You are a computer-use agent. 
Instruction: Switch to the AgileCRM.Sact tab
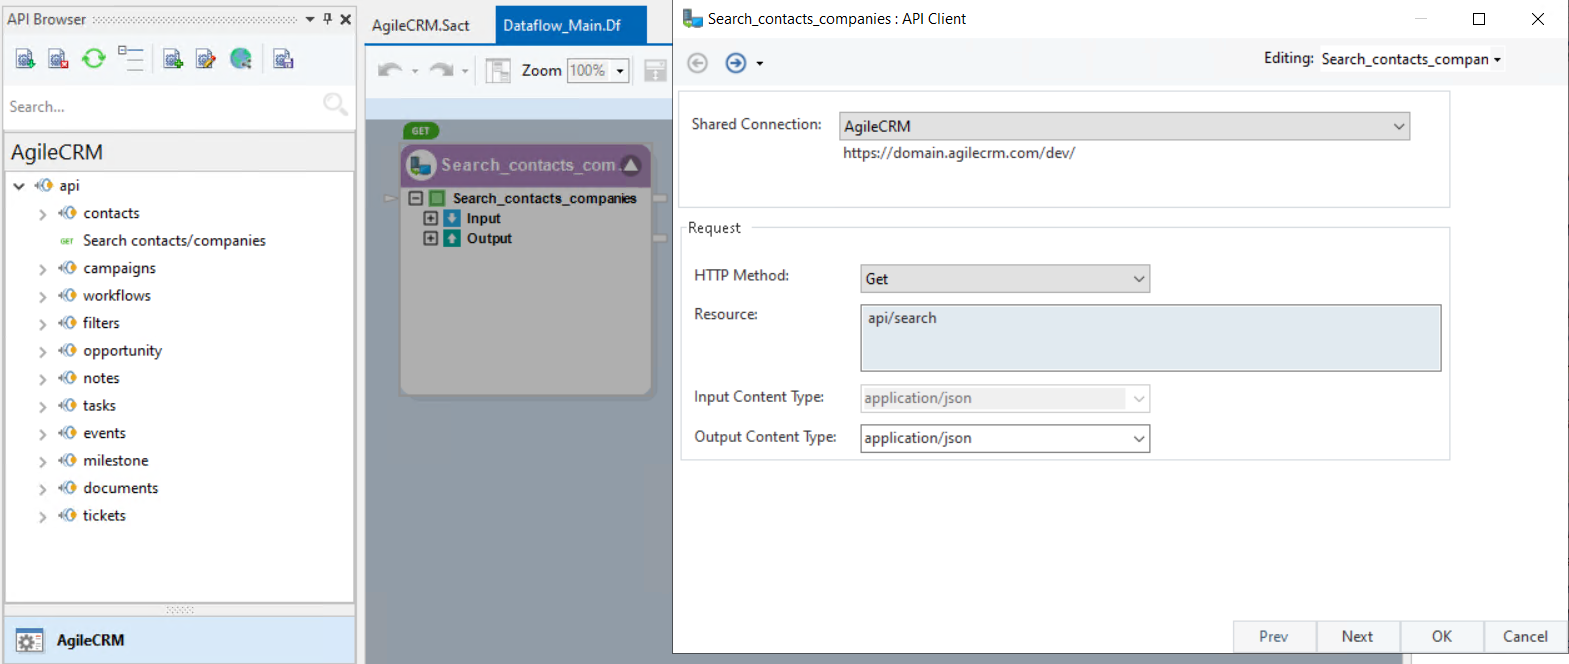click(420, 25)
